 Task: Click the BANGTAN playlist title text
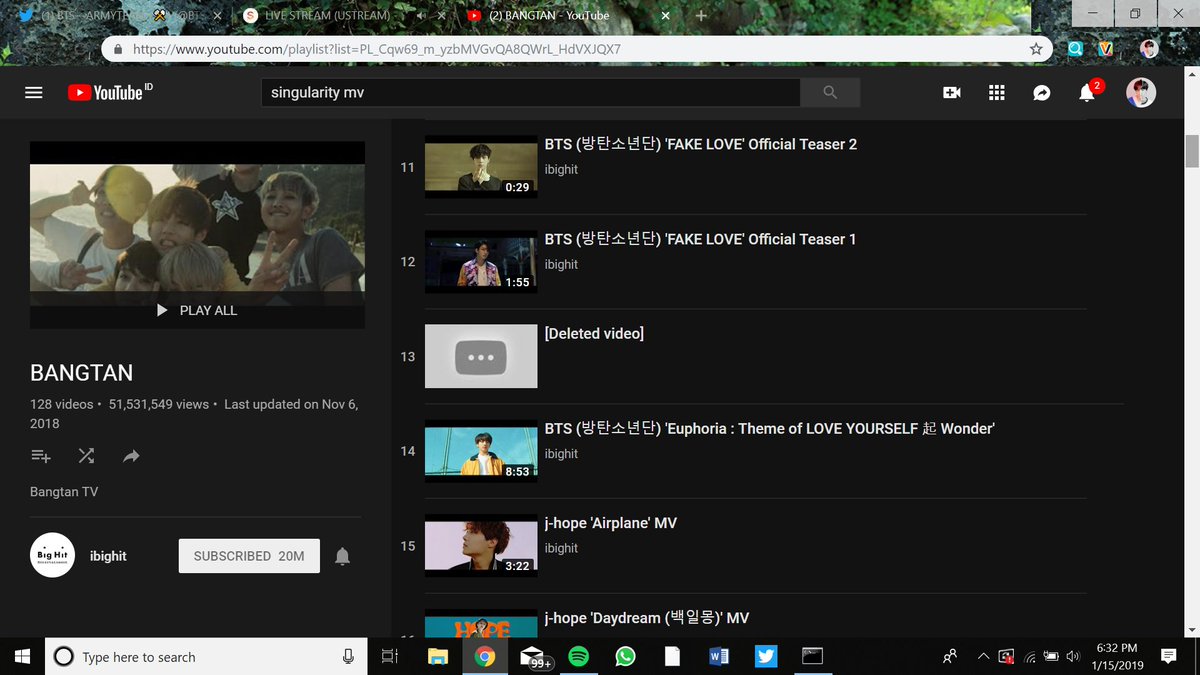[x=81, y=373]
